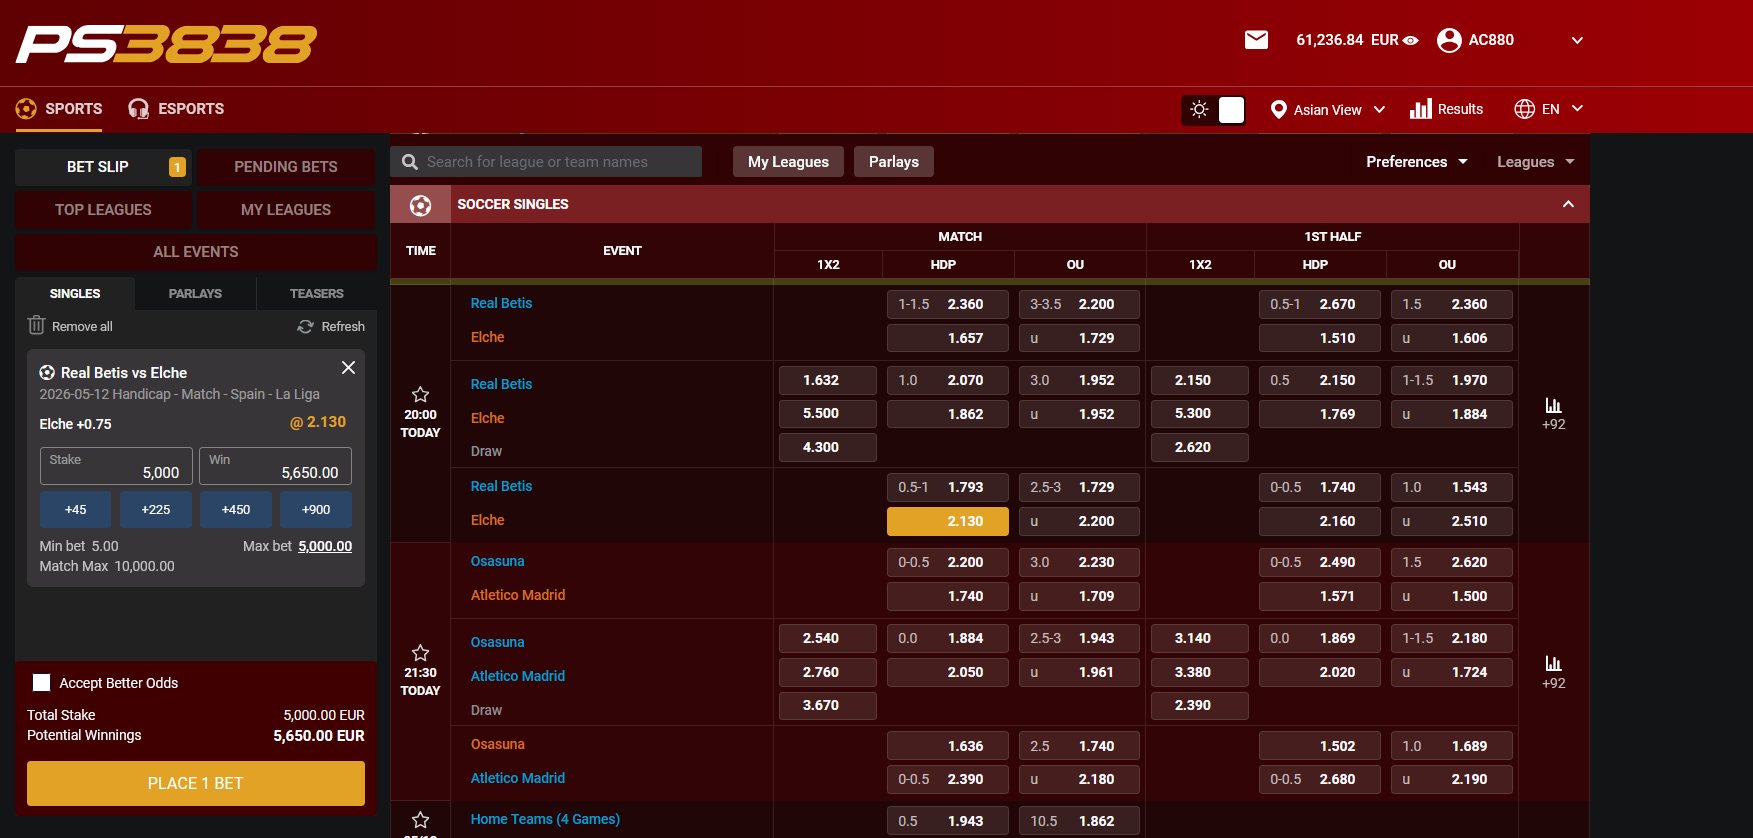Viewport: 1753px width, 838px height.
Task: Open Top Leagues in sidebar
Action: click(103, 210)
